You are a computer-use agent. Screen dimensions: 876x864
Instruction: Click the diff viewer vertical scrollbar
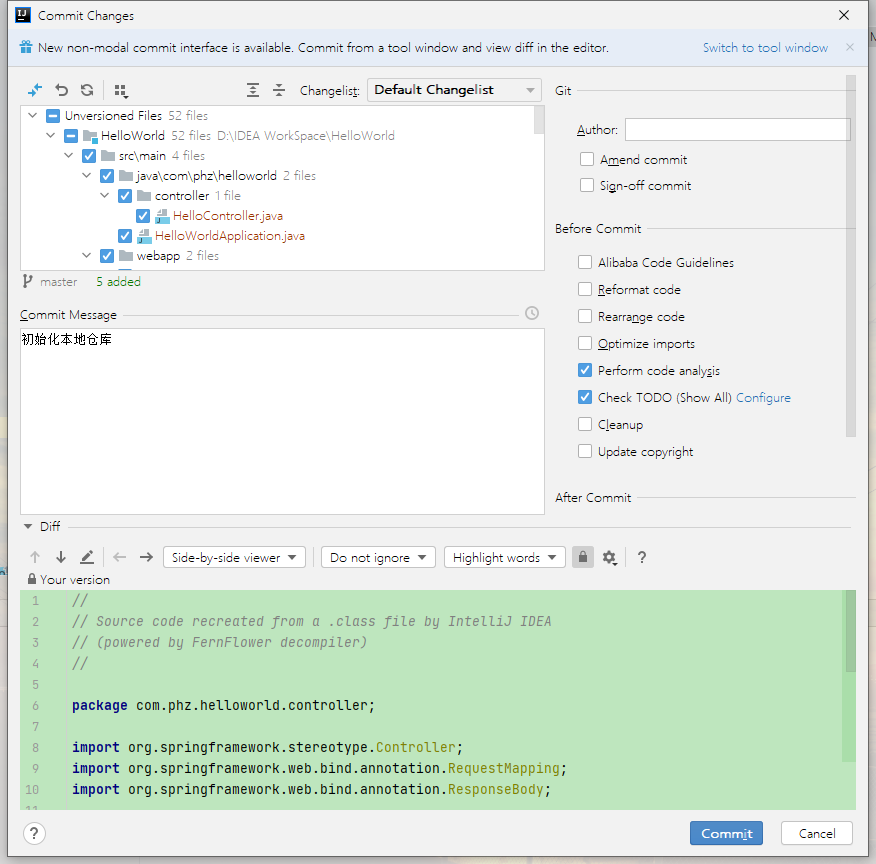(850, 631)
